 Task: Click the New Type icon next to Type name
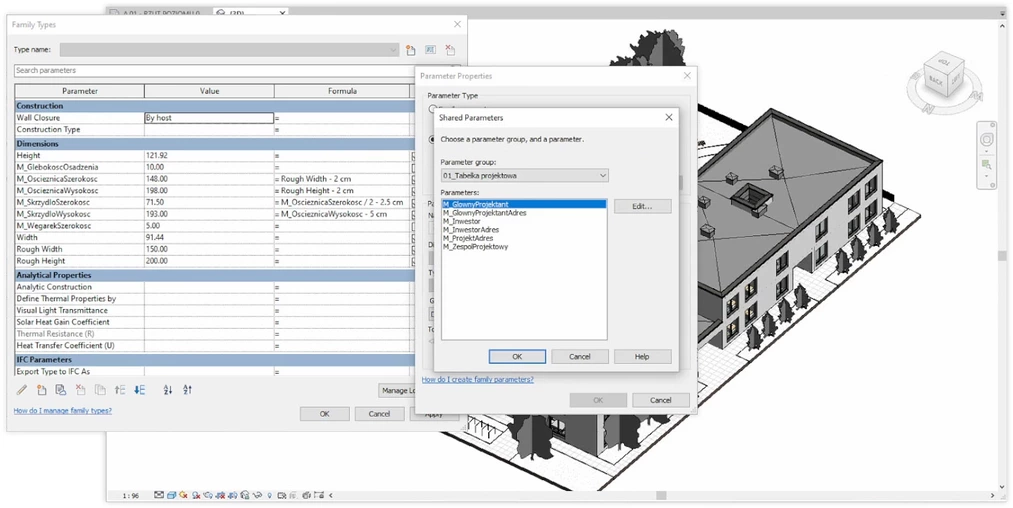tap(410, 50)
